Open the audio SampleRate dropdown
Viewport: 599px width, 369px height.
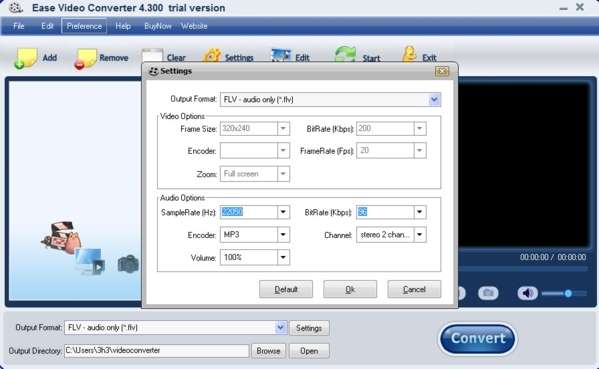tap(283, 212)
